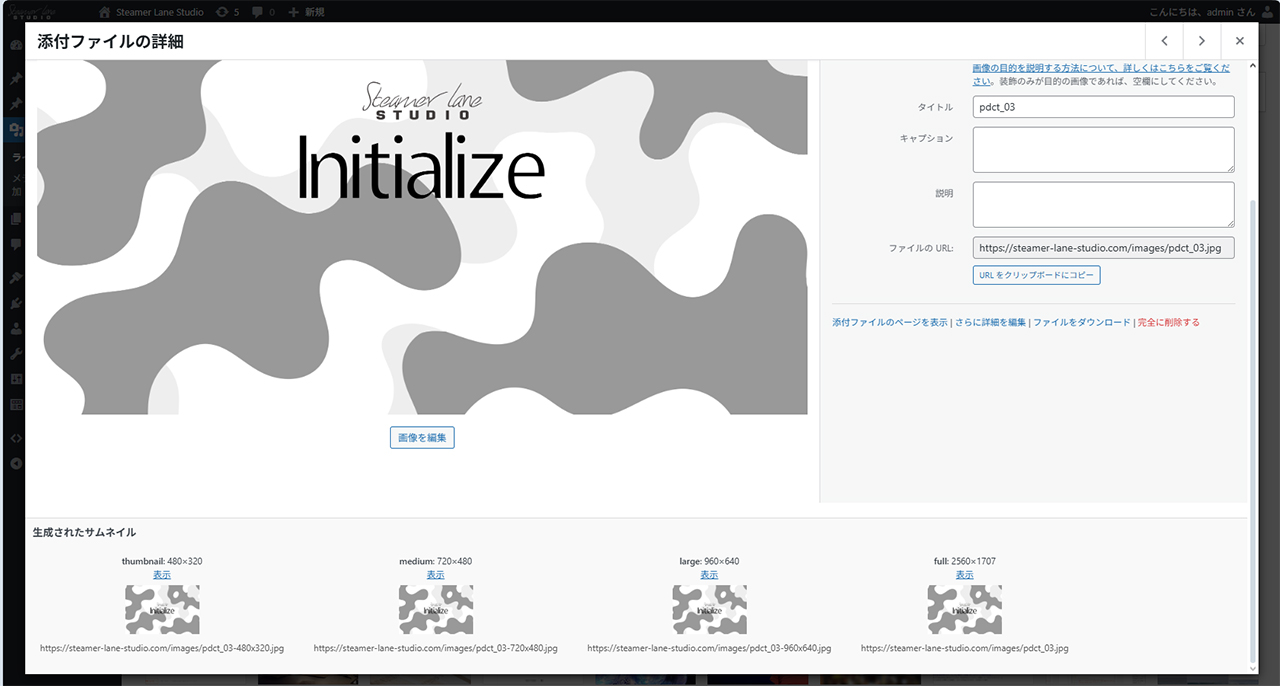
Task: Open Appearance brush icon in admin sidebar
Action: pos(16,277)
